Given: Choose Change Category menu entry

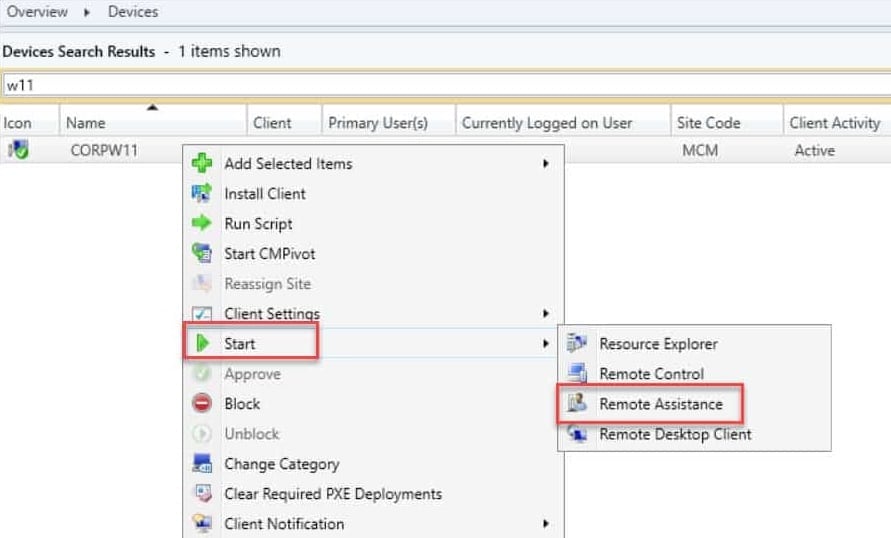Looking at the screenshot, I should point(373,464).
